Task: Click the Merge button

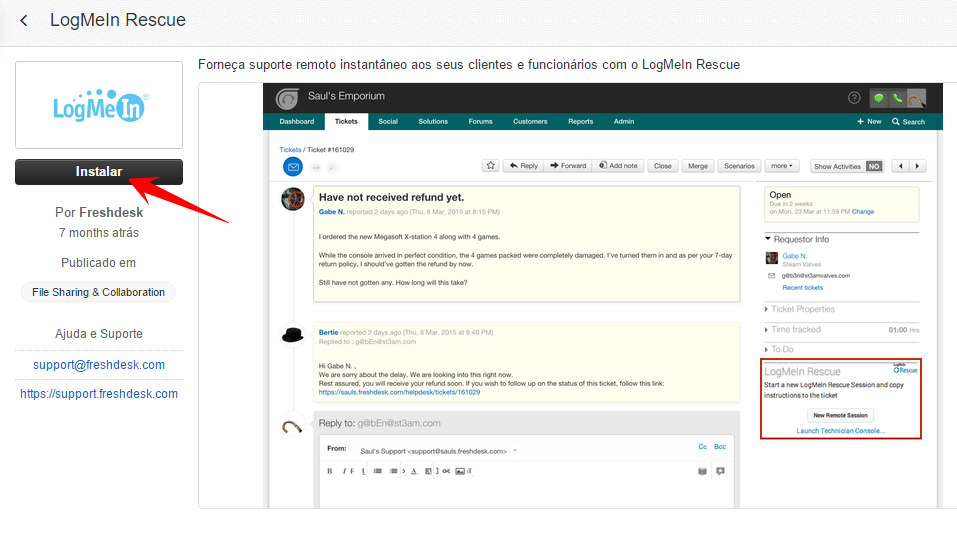Action: [x=698, y=166]
